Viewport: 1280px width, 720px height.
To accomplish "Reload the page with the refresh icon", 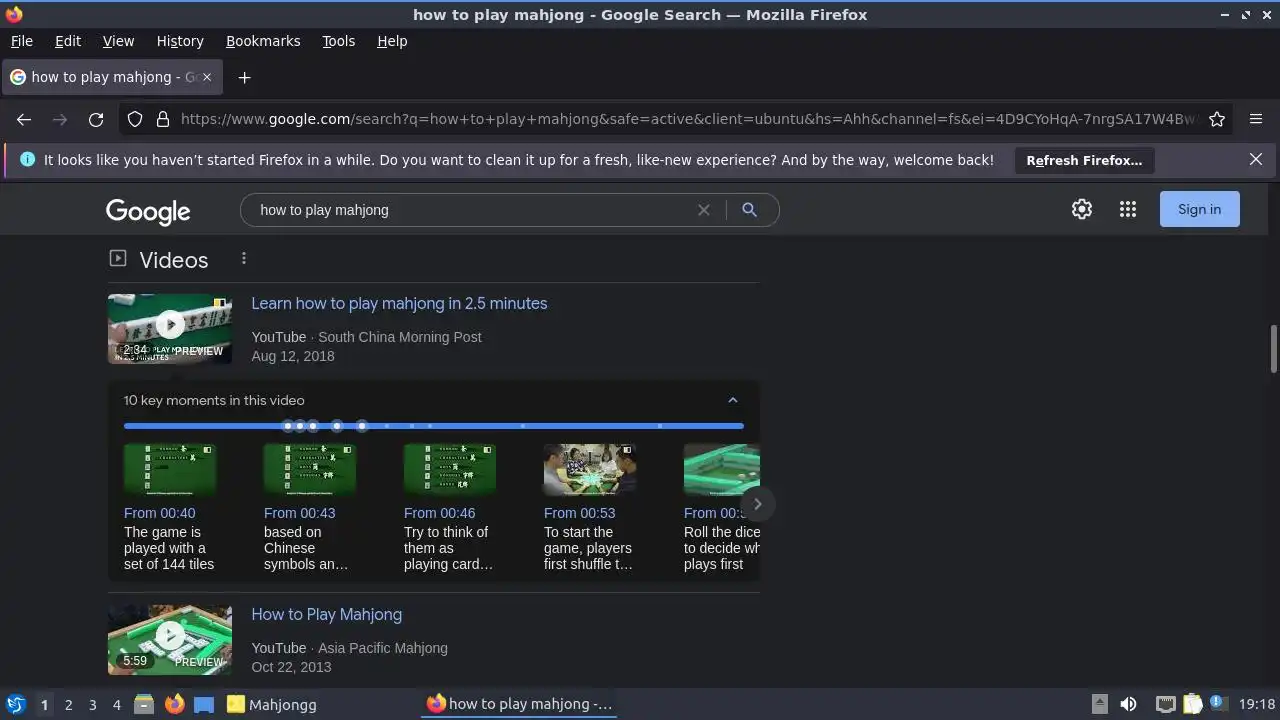I will pyautogui.click(x=96, y=119).
